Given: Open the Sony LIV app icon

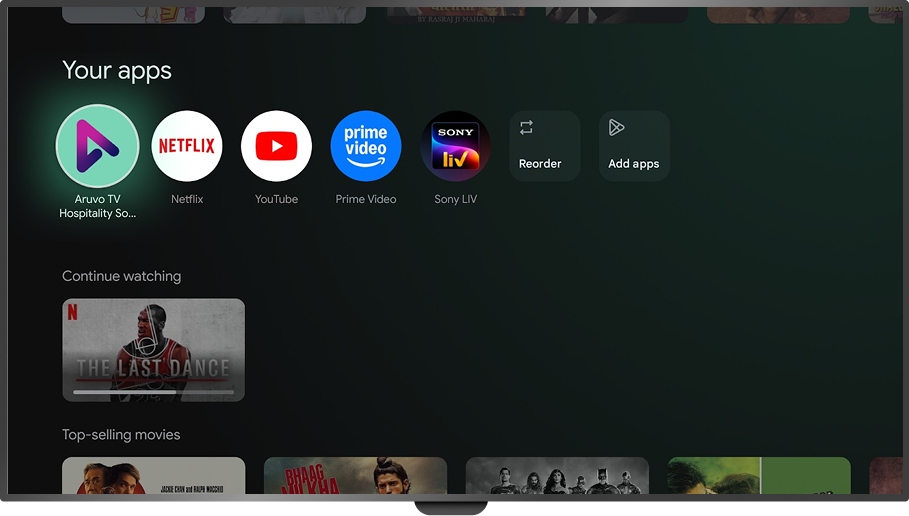Looking at the screenshot, I should click(x=456, y=146).
